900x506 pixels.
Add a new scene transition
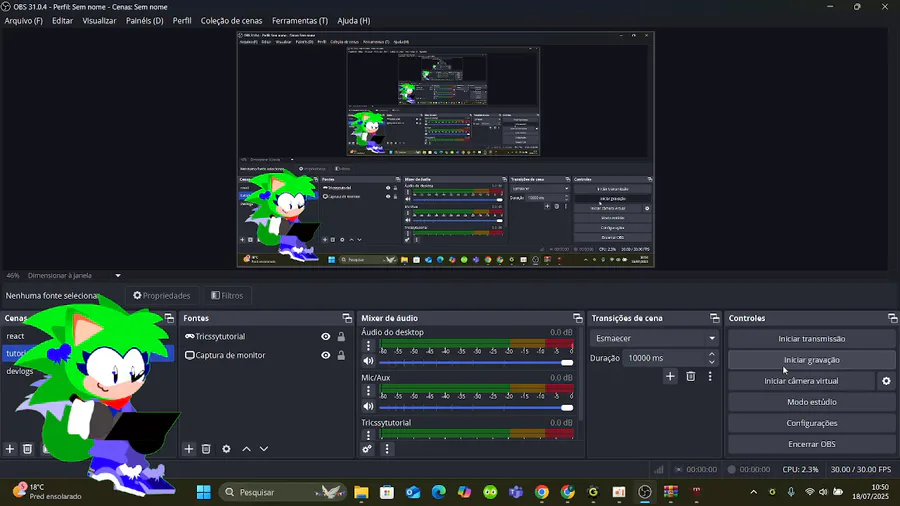coord(670,376)
